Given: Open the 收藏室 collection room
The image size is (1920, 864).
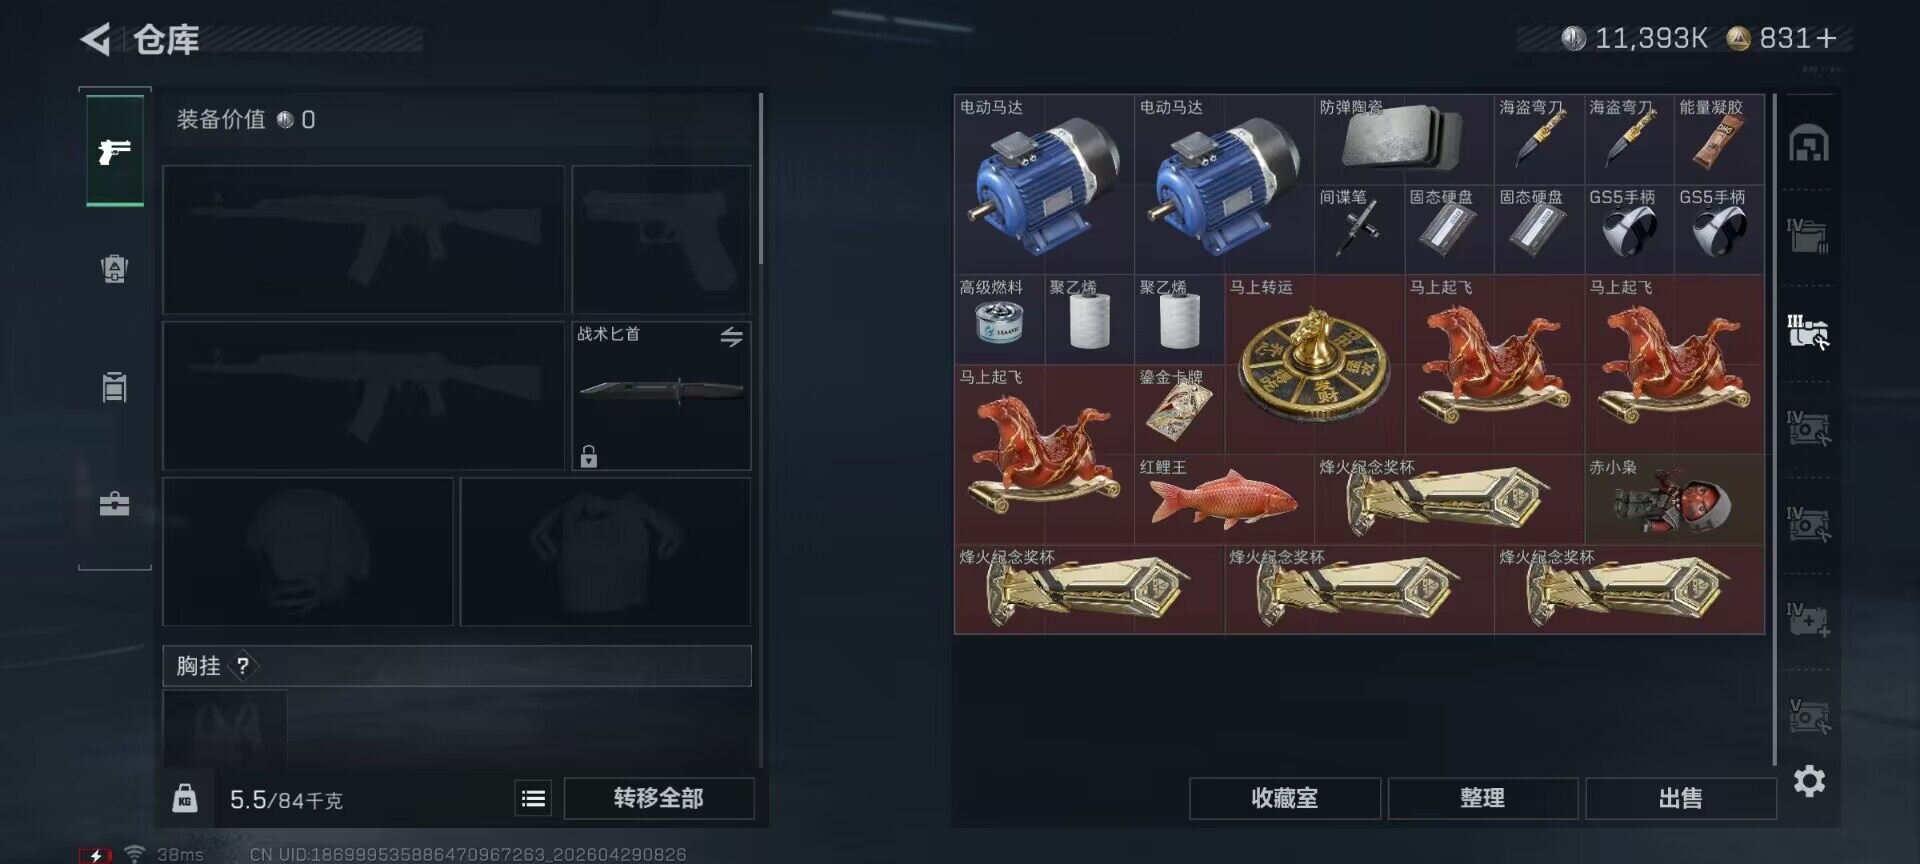Looking at the screenshot, I should [x=1284, y=798].
